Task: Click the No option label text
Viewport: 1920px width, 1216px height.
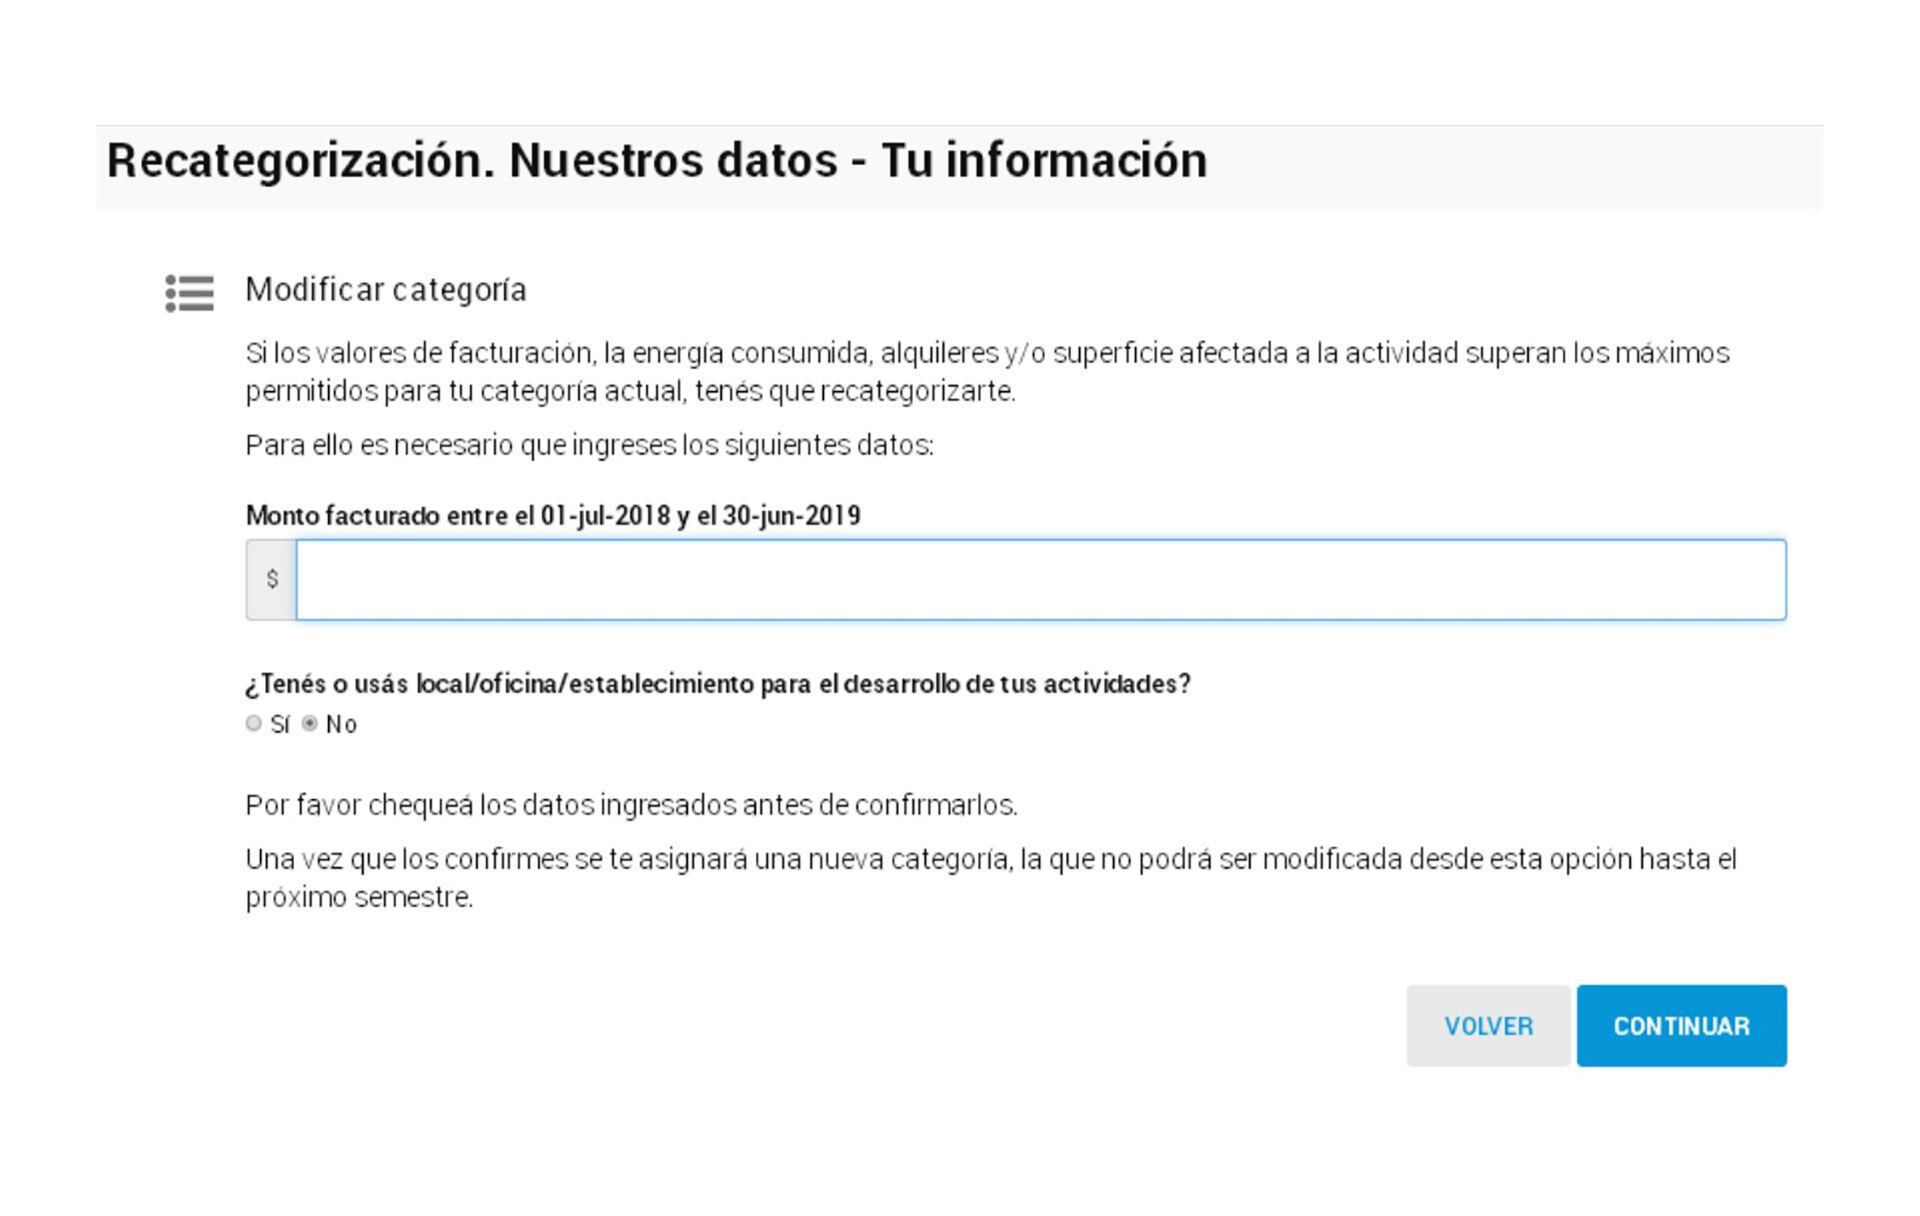Action: [341, 724]
